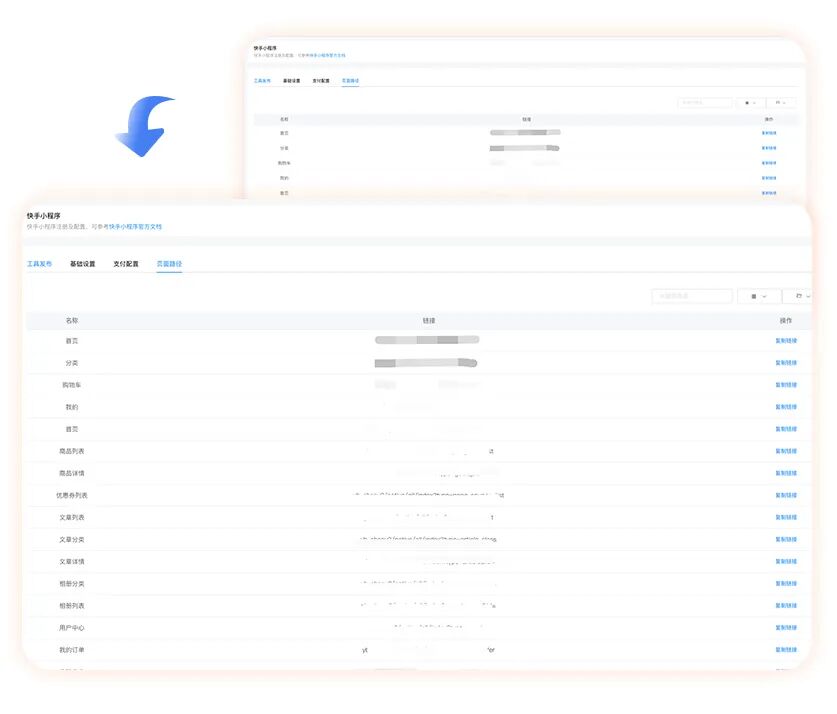The width and height of the screenshot is (837, 714).
Task: Select the 文章分类 name cell
Action: pyautogui.click(x=72, y=540)
